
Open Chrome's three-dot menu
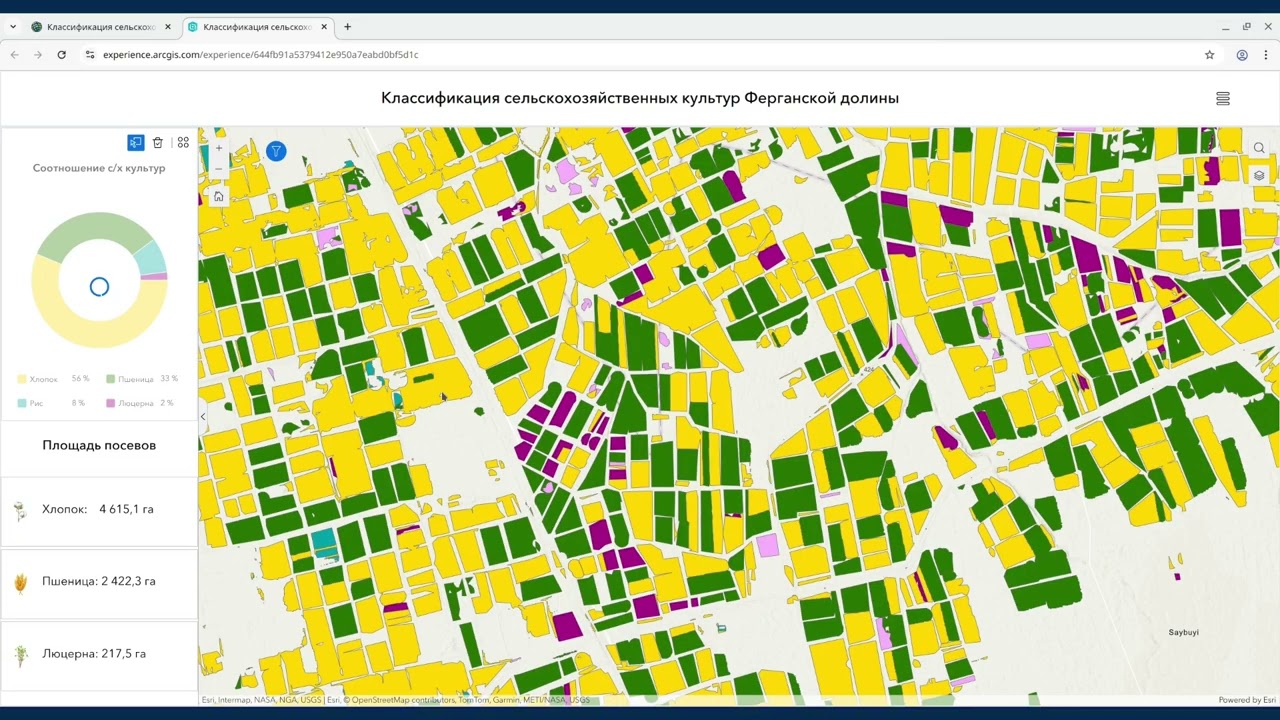(1266, 55)
